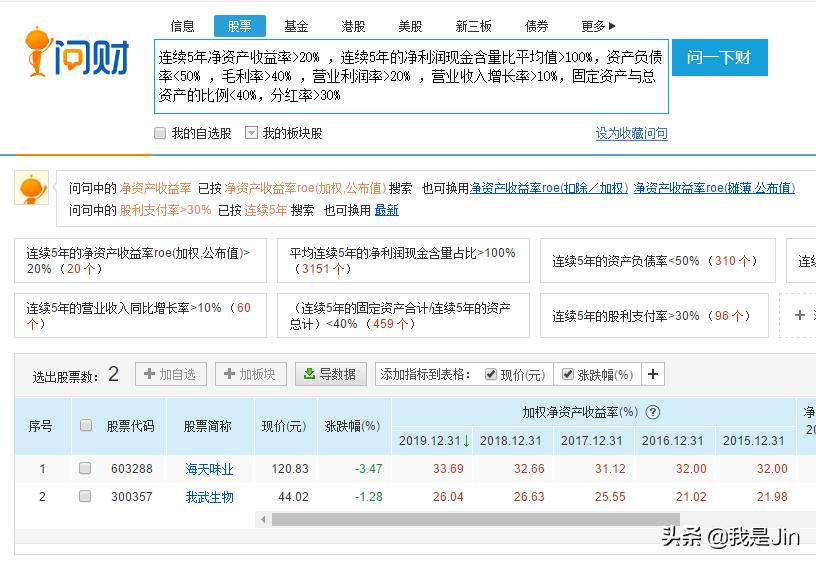Sort by the 2019.12.31 column arrow
Screen dimensions: 816x563
coord(466,441)
